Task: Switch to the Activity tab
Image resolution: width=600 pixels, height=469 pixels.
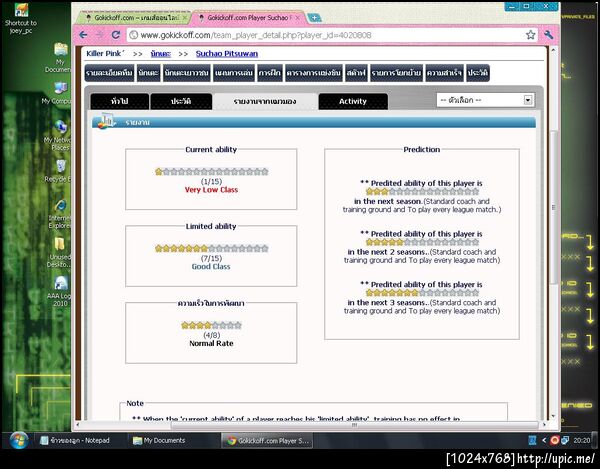Action: pyautogui.click(x=353, y=101)
